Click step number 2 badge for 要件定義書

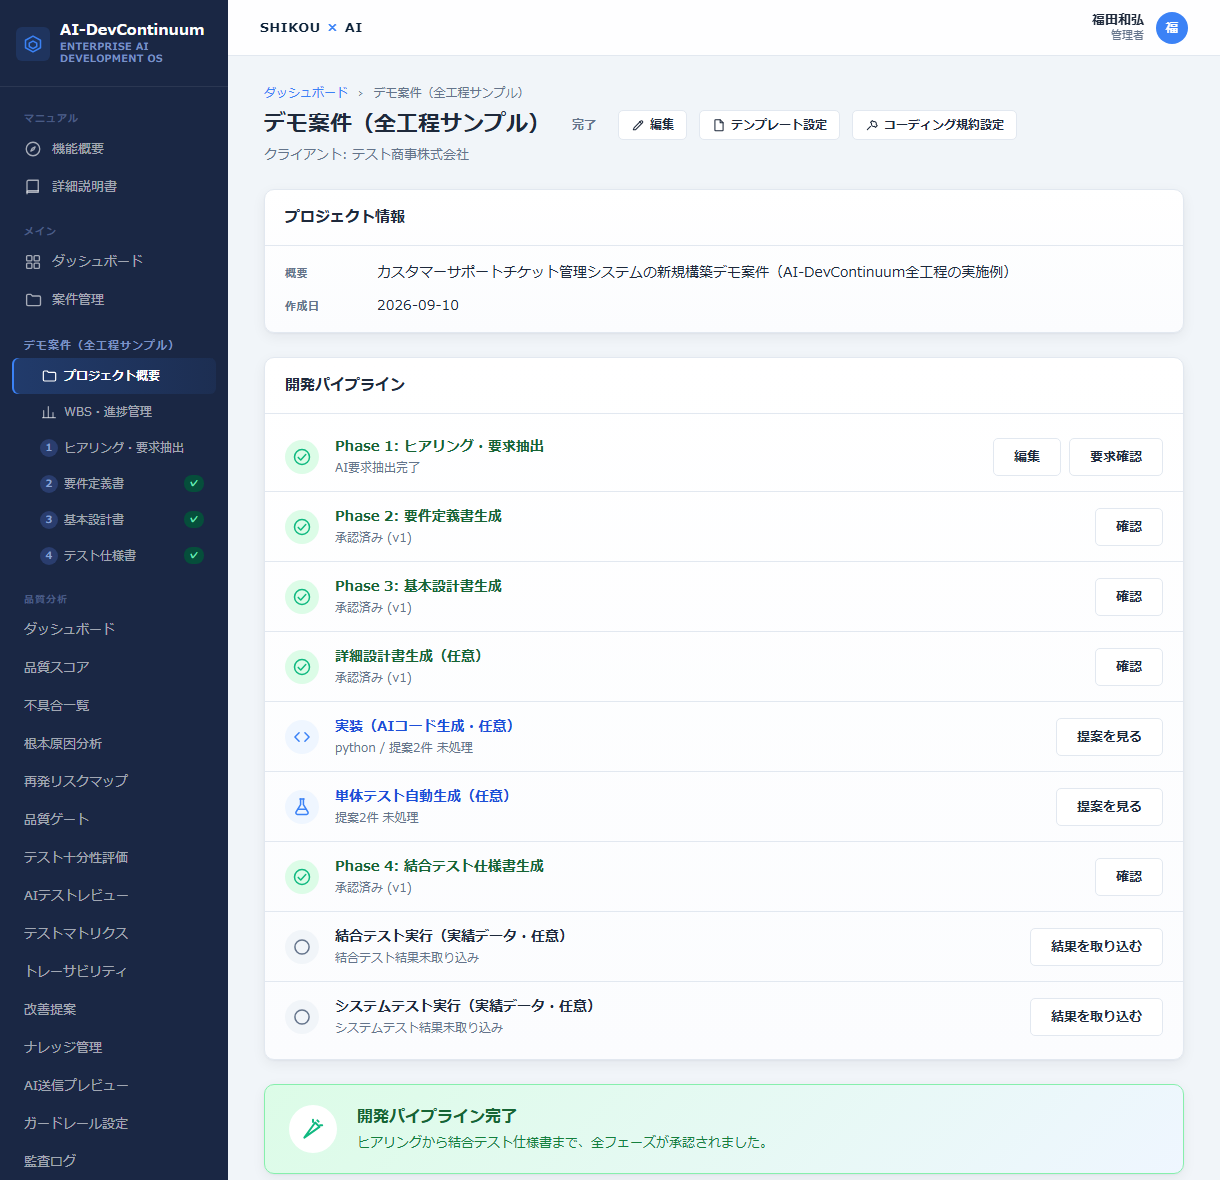[48, 484]
